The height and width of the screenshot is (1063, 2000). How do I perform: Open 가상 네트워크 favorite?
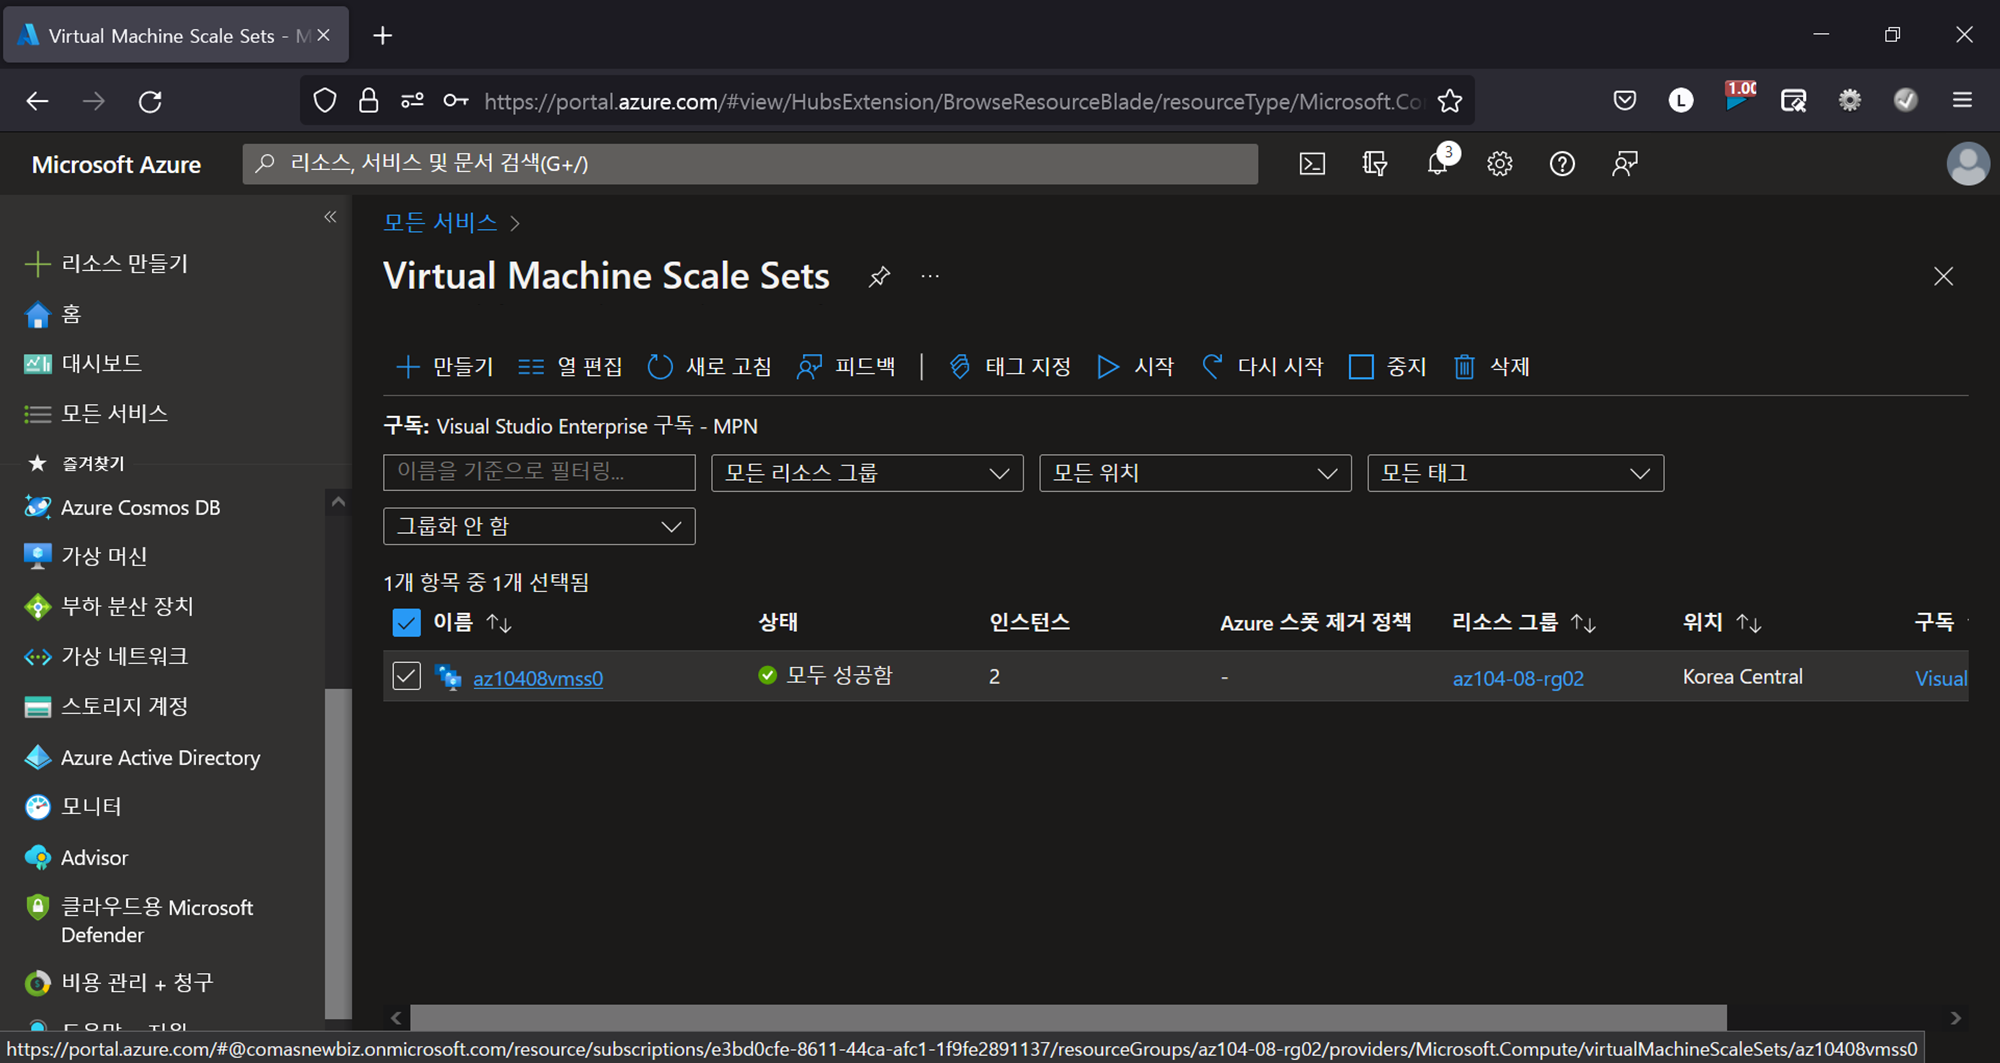106,656
